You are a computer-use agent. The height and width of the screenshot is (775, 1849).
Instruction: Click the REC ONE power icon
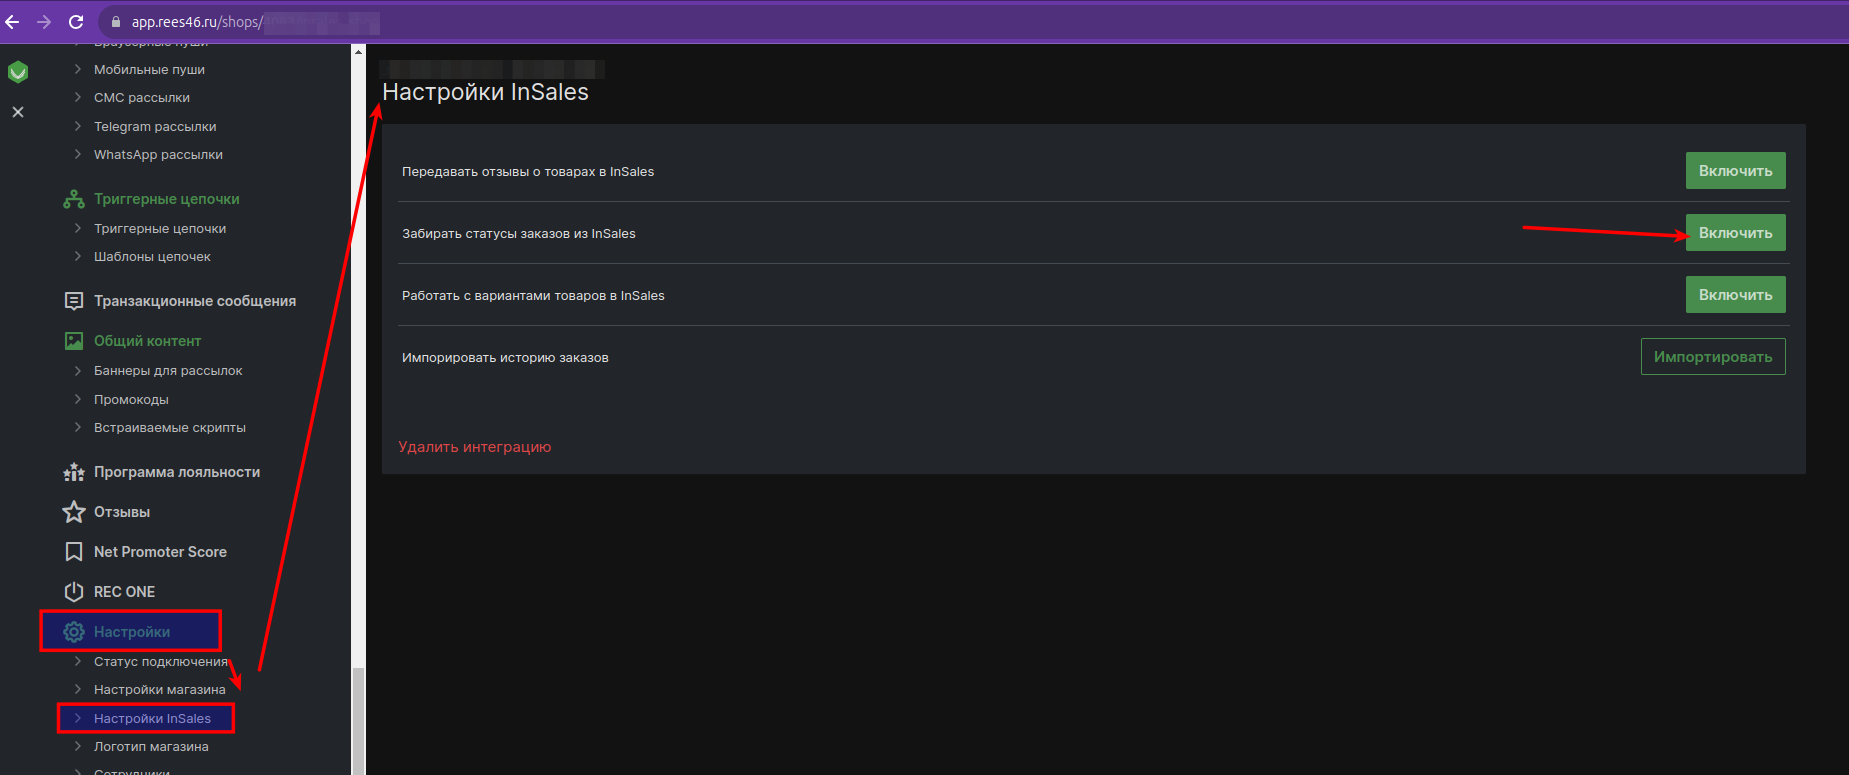click(x=73, y=592)
